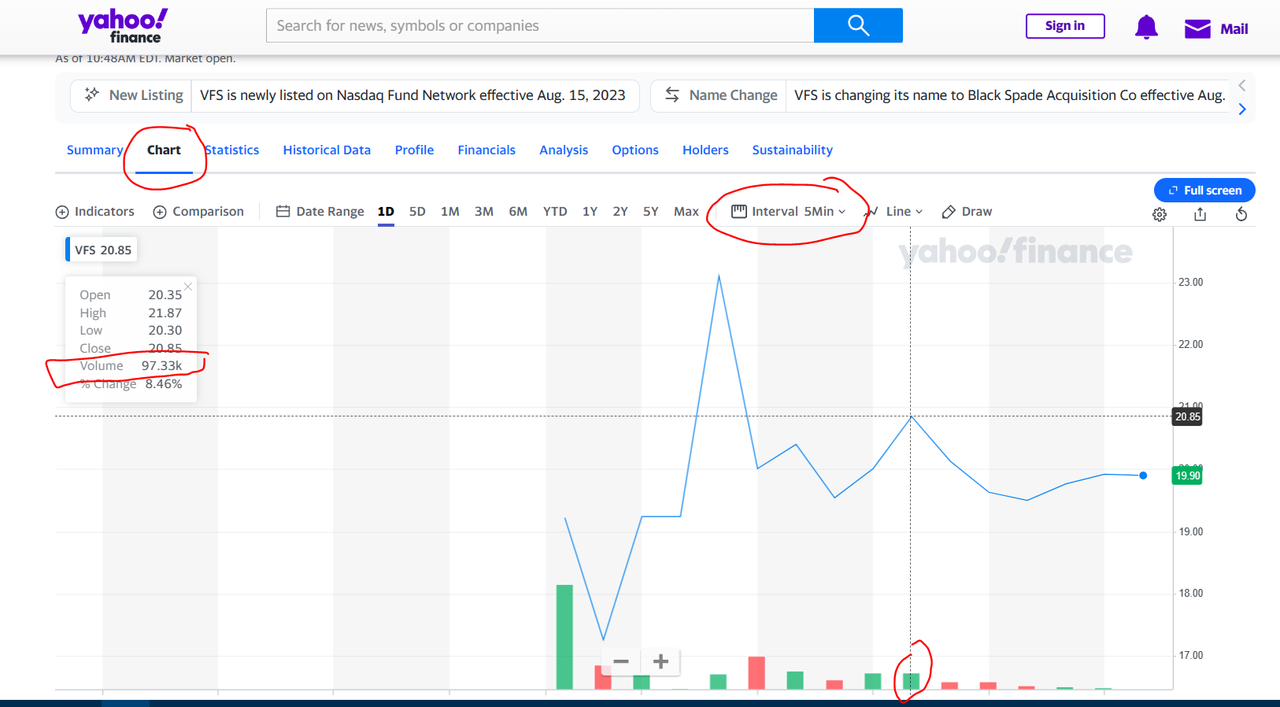Screen dimensions: 1280x707
Task: Open the Profile tab
Action: point(414,150)
